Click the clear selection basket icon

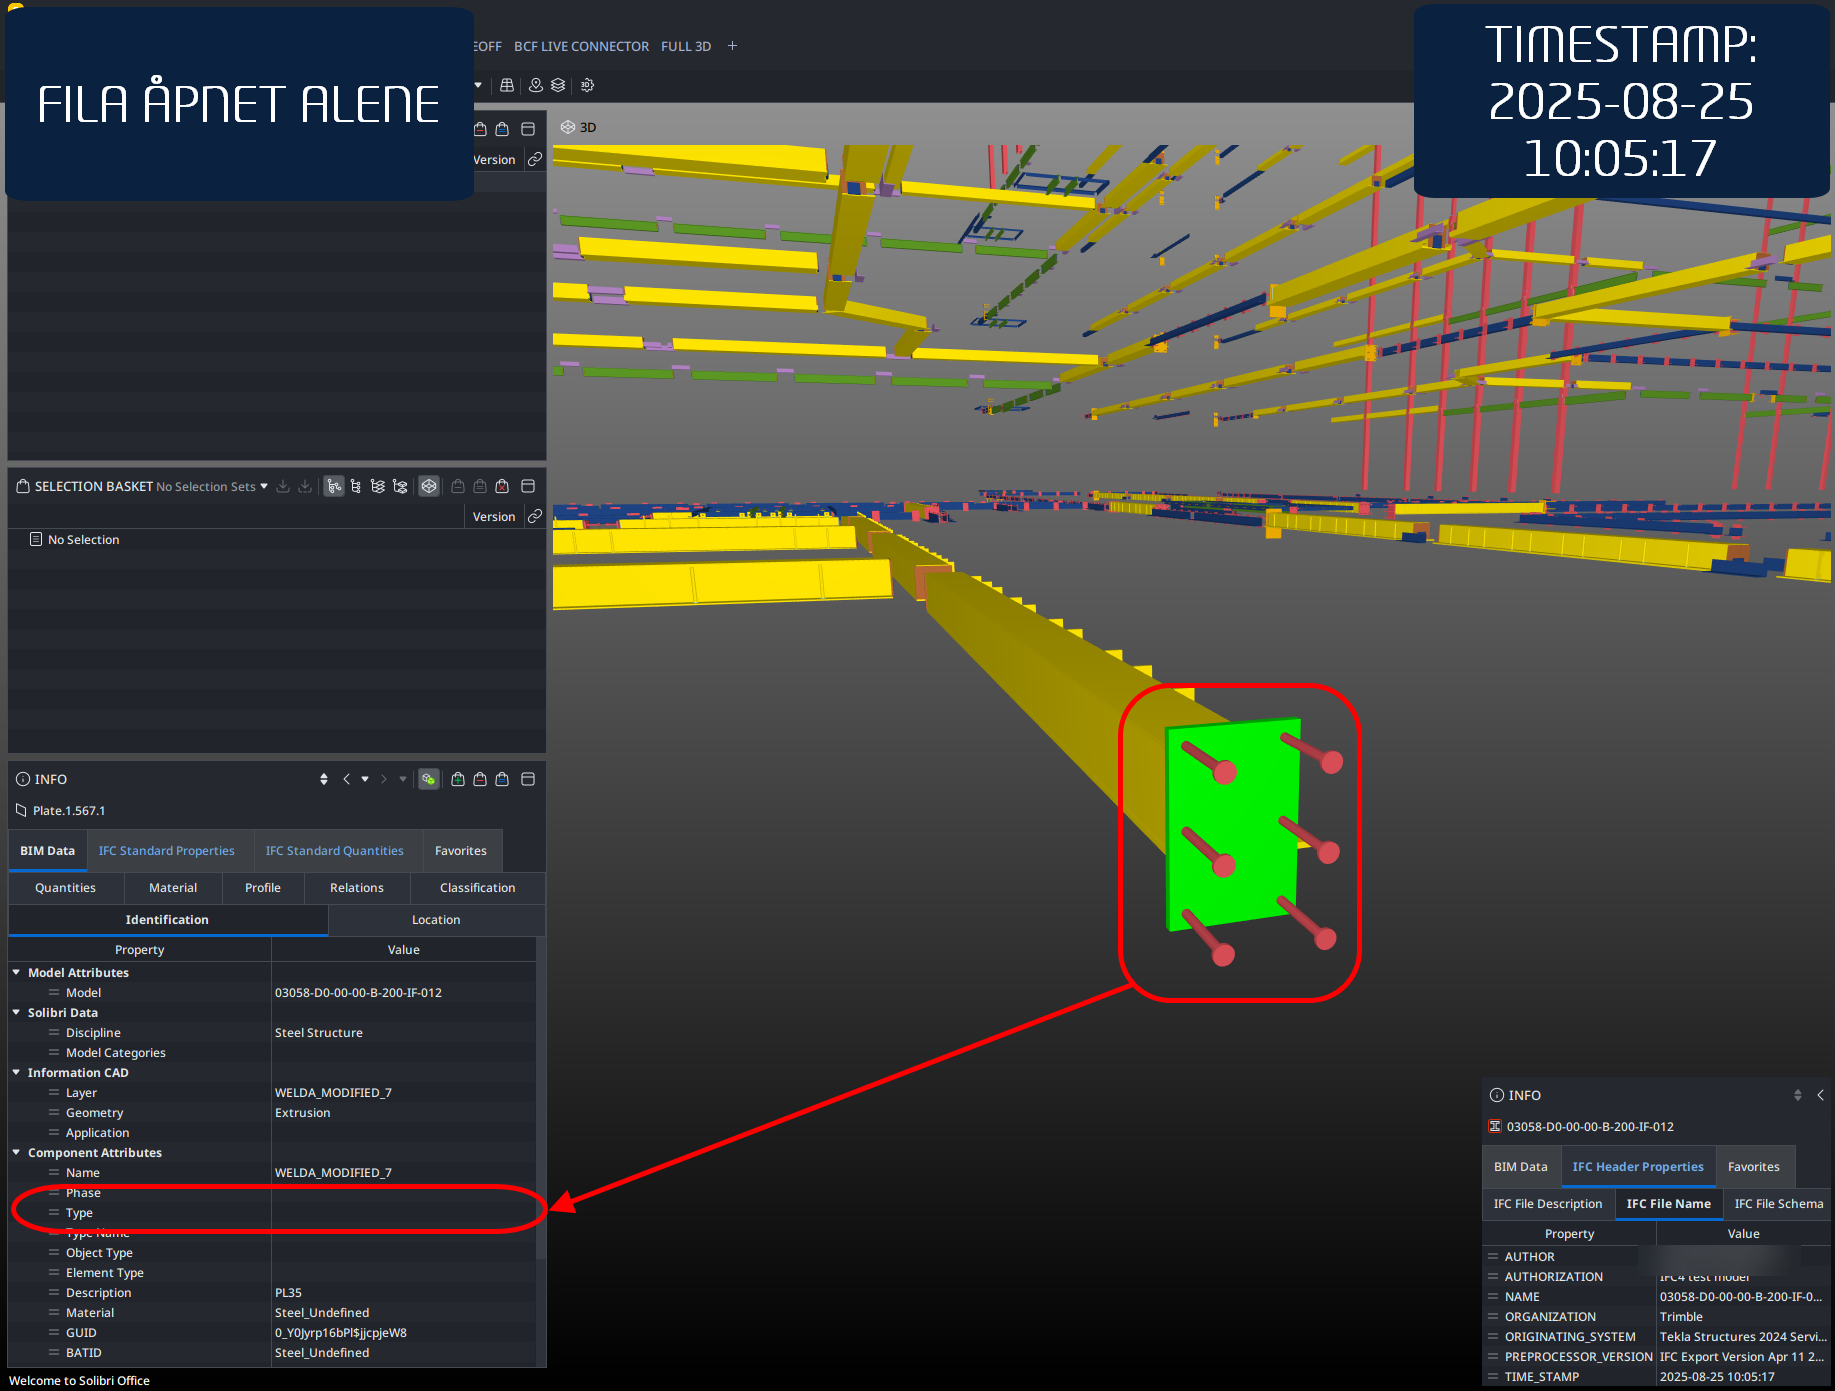click(x=502, y=486)
